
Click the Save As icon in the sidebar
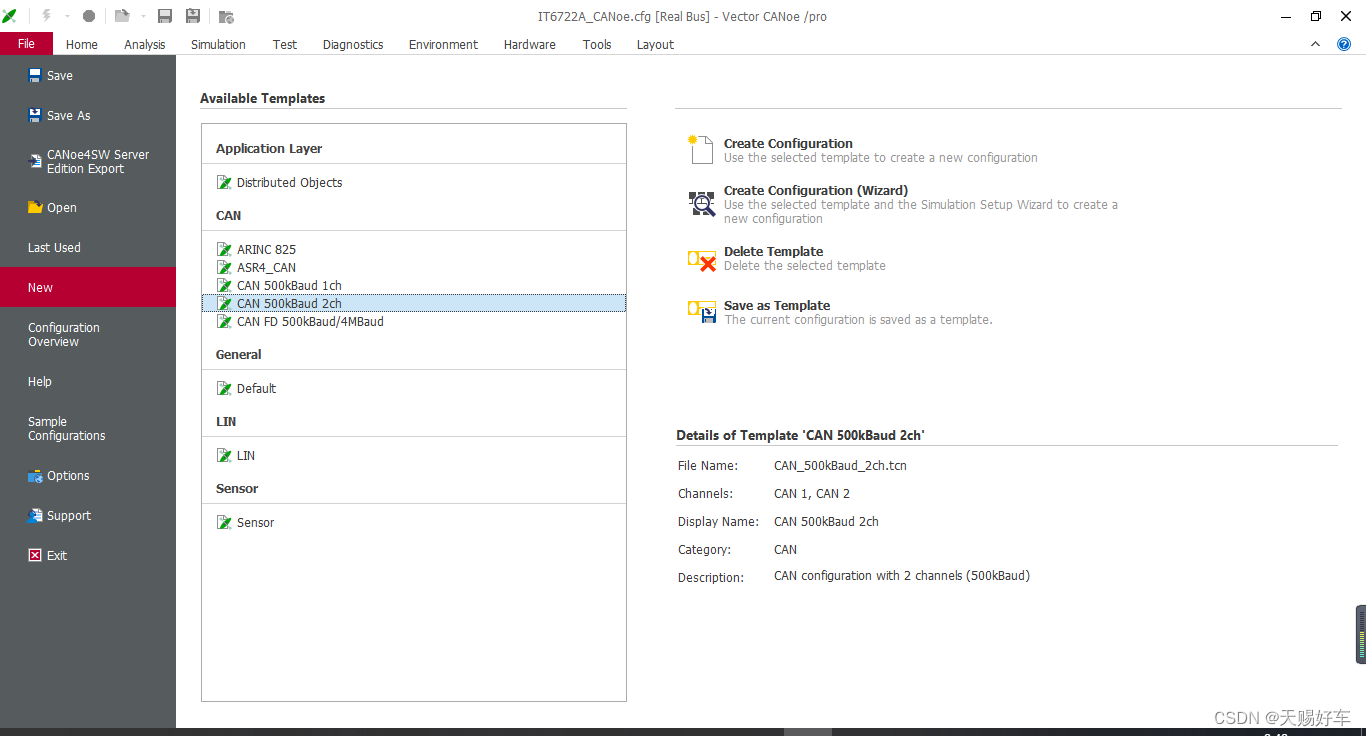[x=35, y=115]
